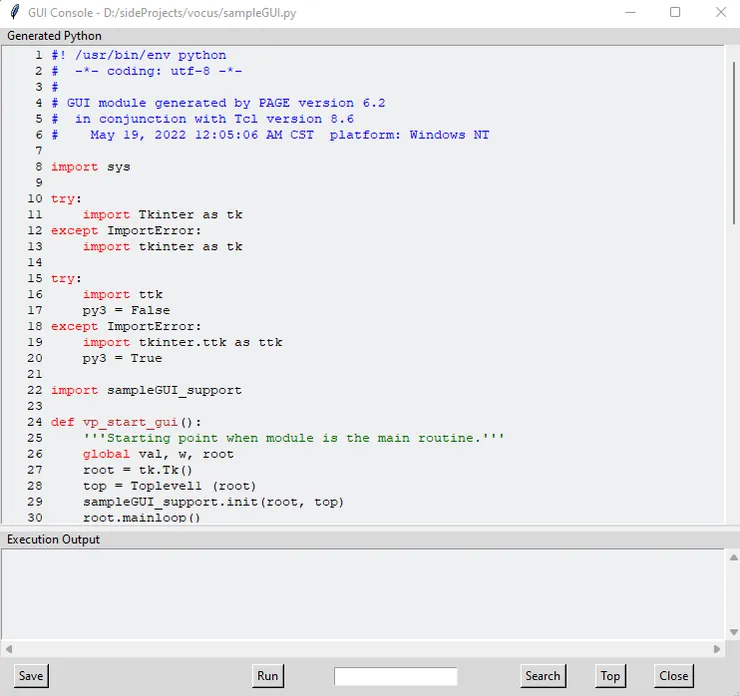Select the Generated Python panel label

click(54, 36)
